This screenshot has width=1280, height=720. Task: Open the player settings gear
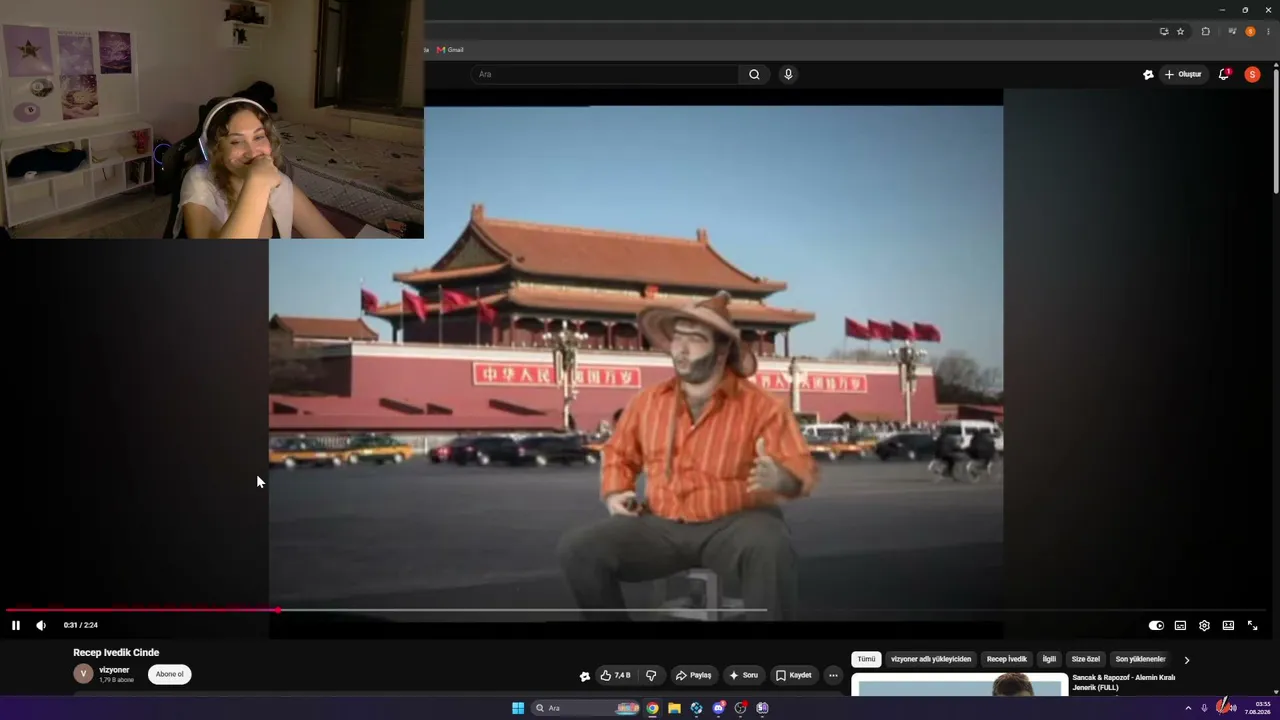coord(1204,626)
